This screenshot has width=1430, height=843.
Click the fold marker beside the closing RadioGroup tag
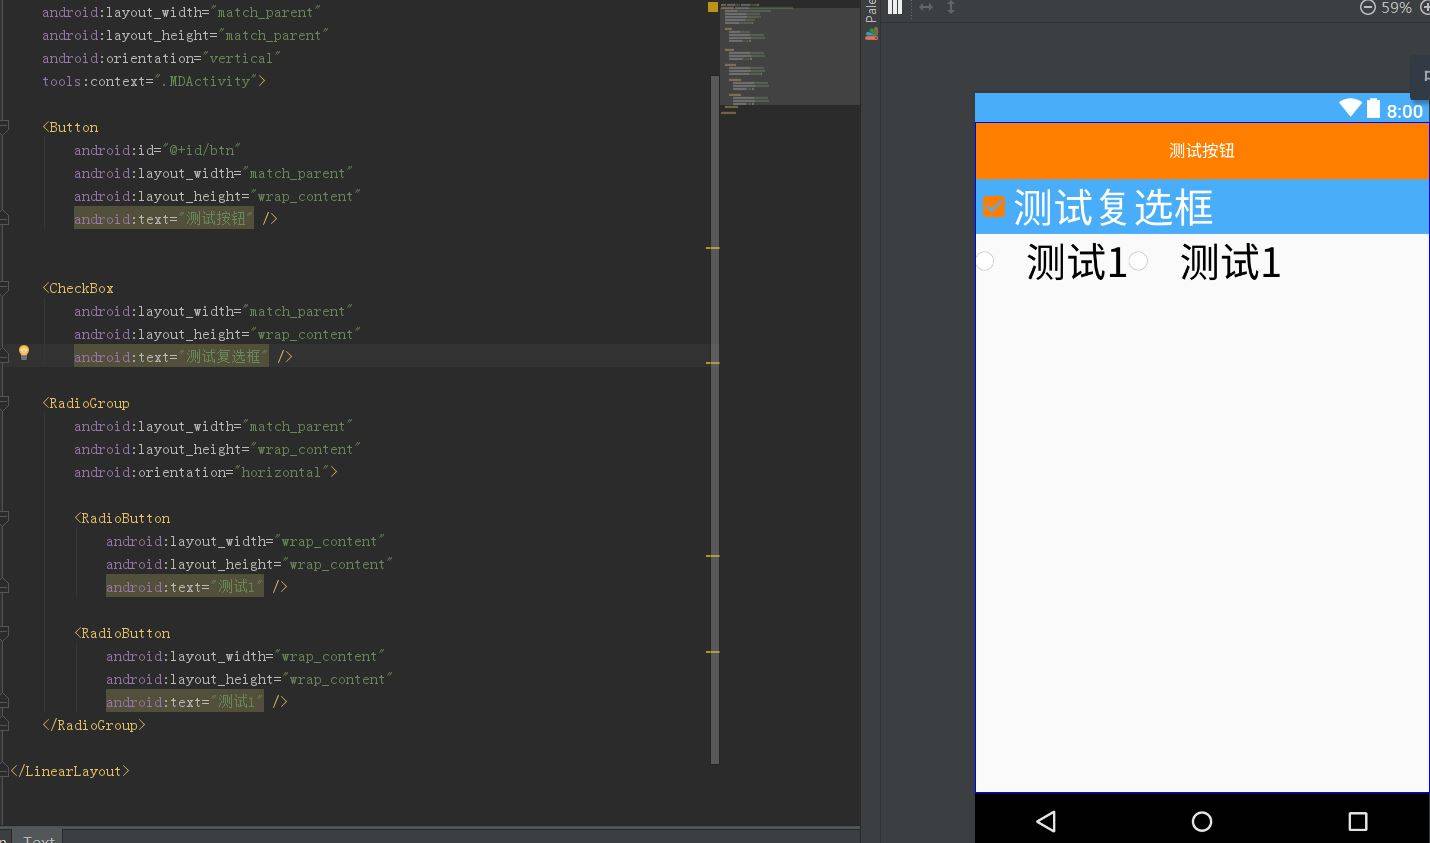pyautogui.click(x=5, y=725)
